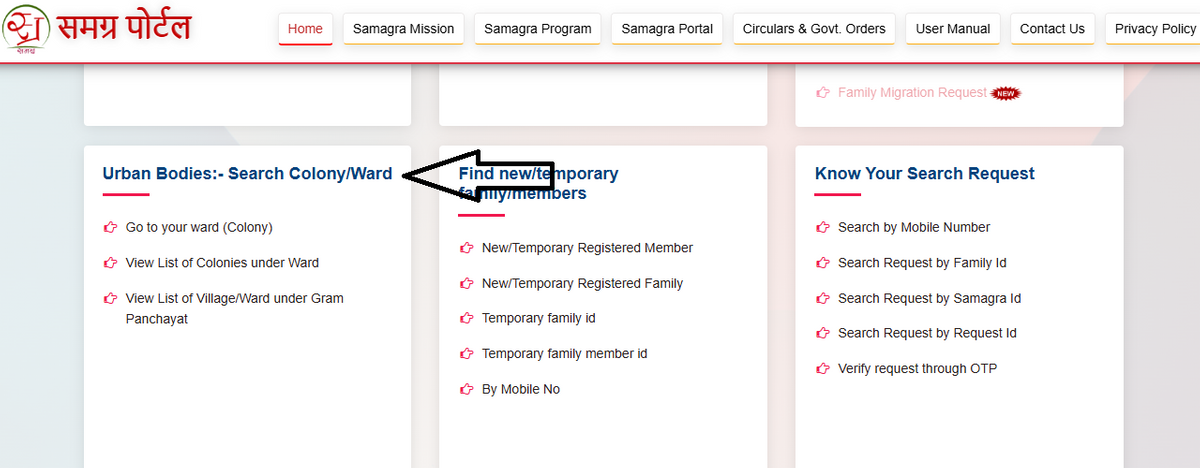Open the Privacy Policy page
This screenshot has width=1200, height=468.
click(1154, 29)
